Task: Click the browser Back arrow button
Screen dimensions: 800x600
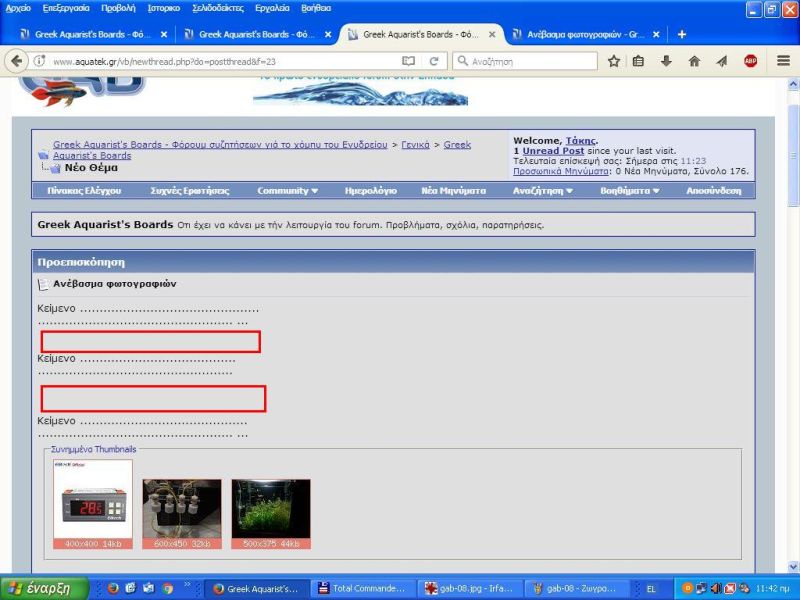Action: coord(16,61)
